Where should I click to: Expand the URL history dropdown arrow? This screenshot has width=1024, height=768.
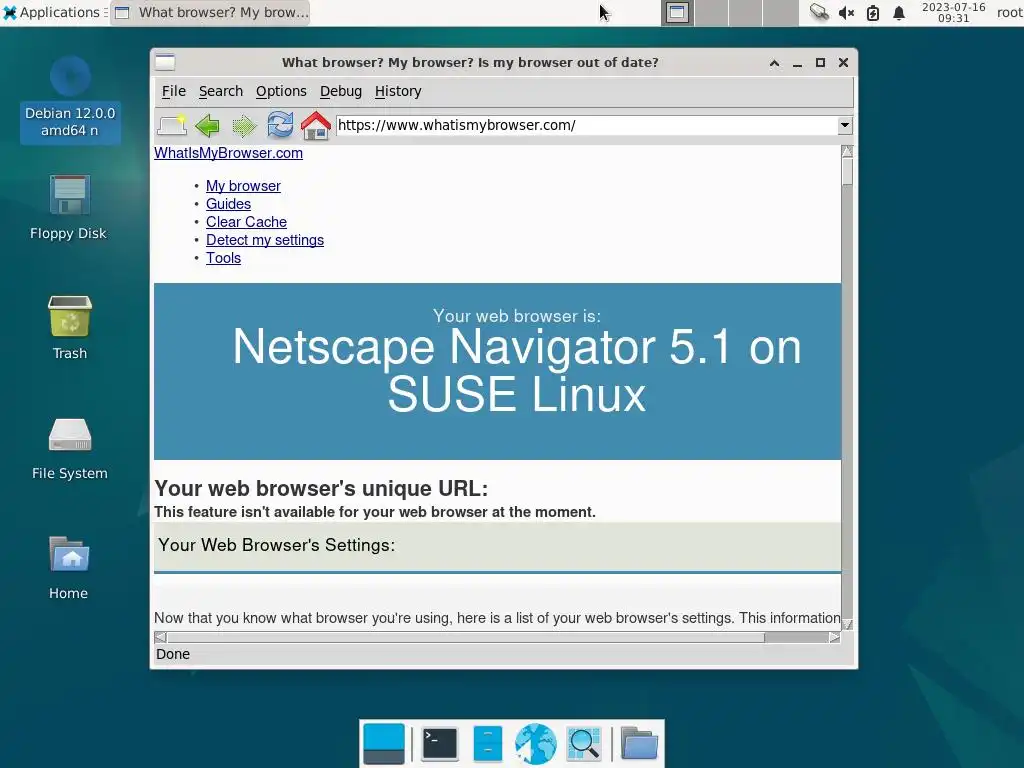[x=844, y=125]
